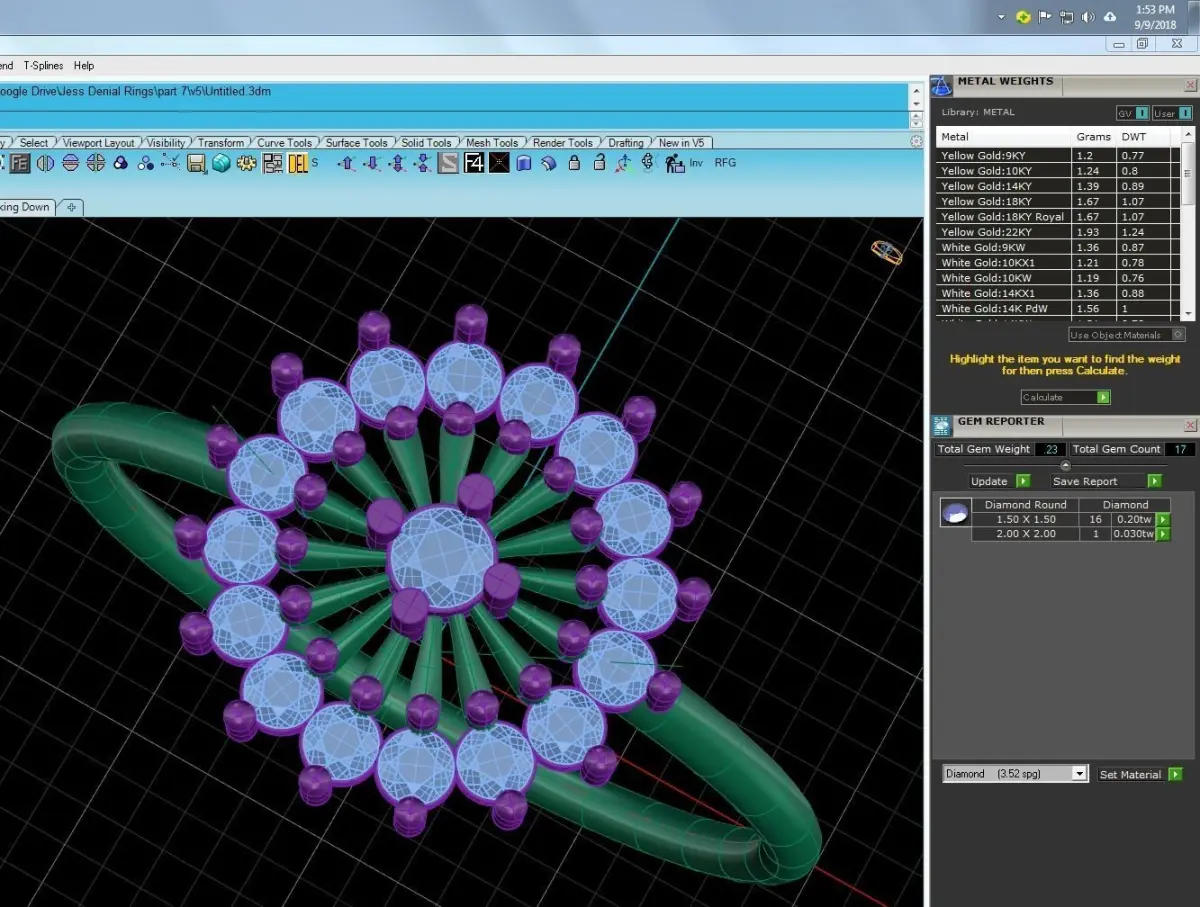Expand the 1.50 X 1.50 diamond row arrow
The height and width of the screenshot is (907, 1200).
coord(1162,519)
